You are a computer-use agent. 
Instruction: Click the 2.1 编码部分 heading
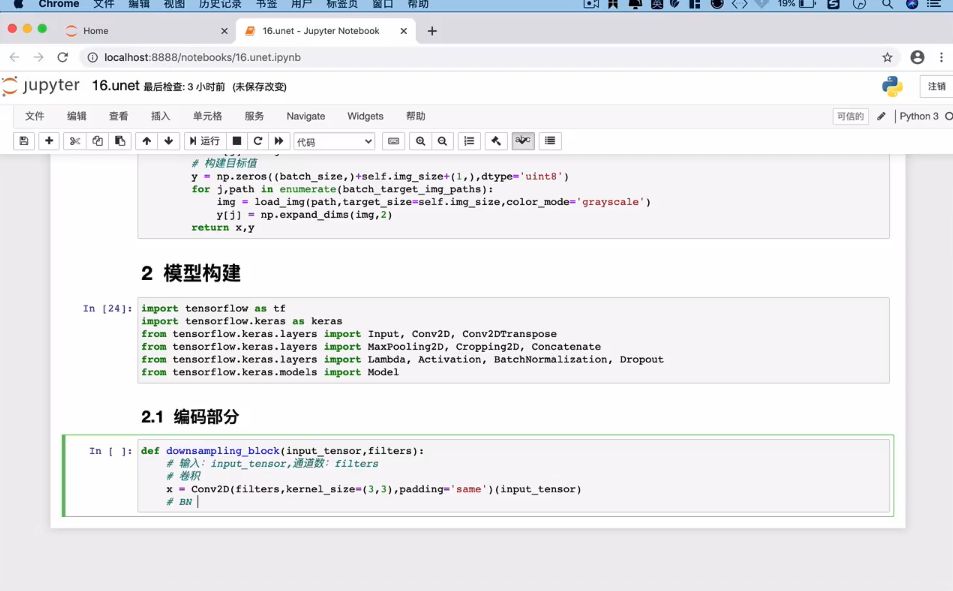(x=190, y=417)
